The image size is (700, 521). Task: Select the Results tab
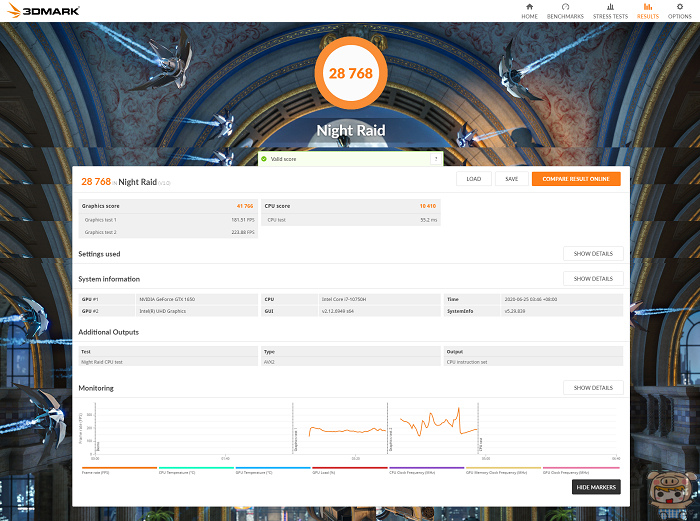point(647,11)
